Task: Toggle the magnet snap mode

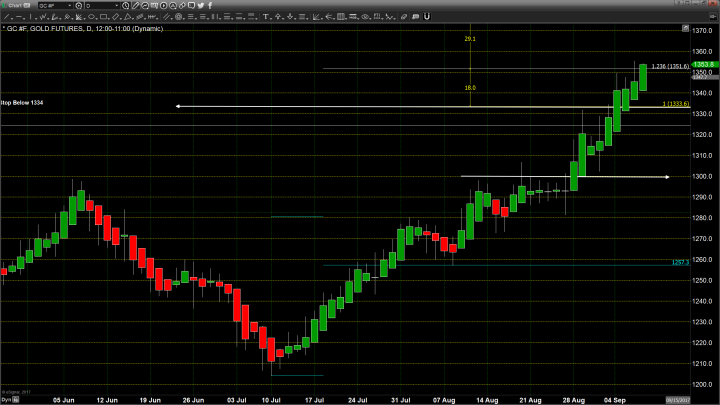Action: [144, 5]
